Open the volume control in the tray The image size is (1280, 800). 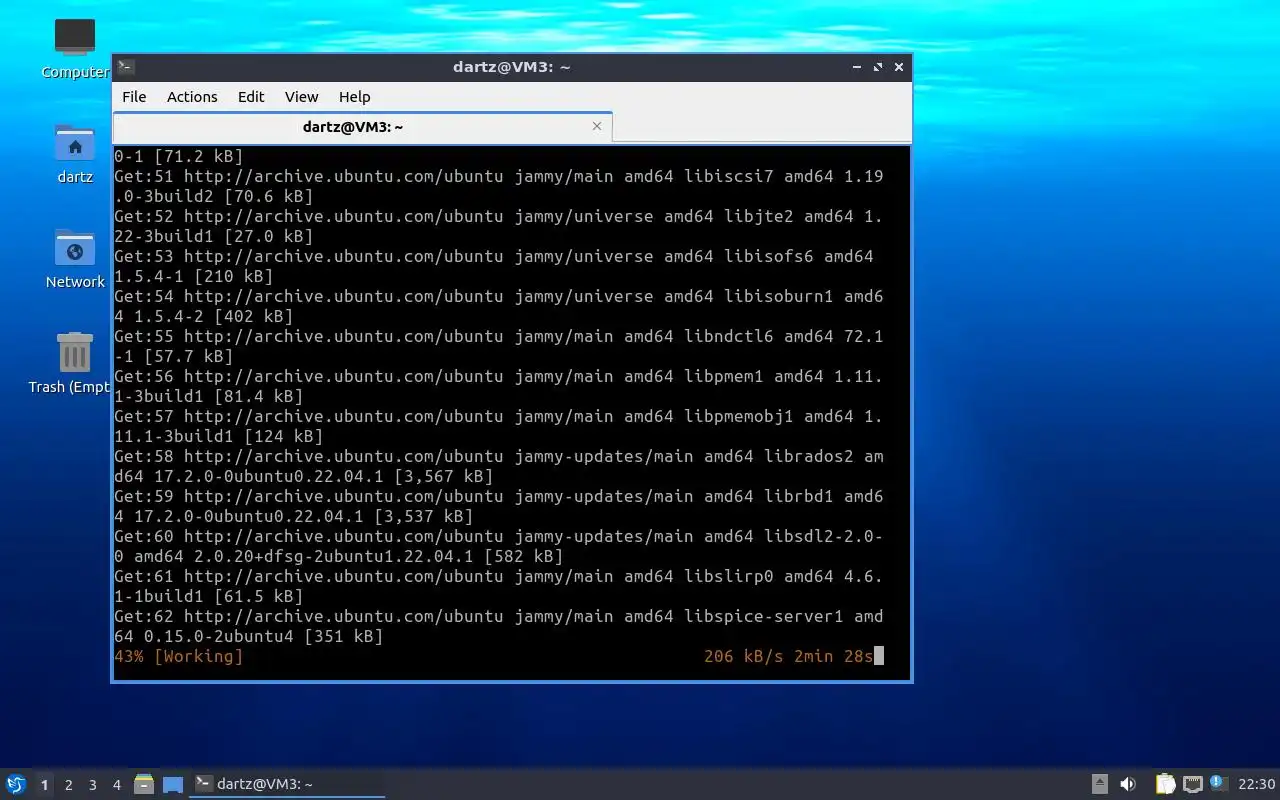1128,784
